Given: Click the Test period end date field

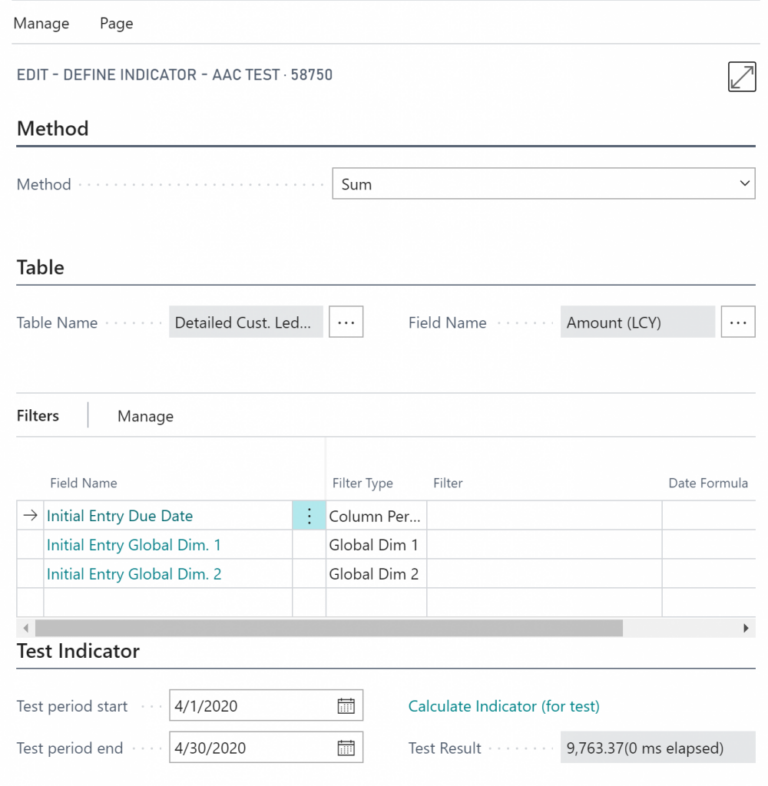Looking at the screenshot, I should point(266,747).
